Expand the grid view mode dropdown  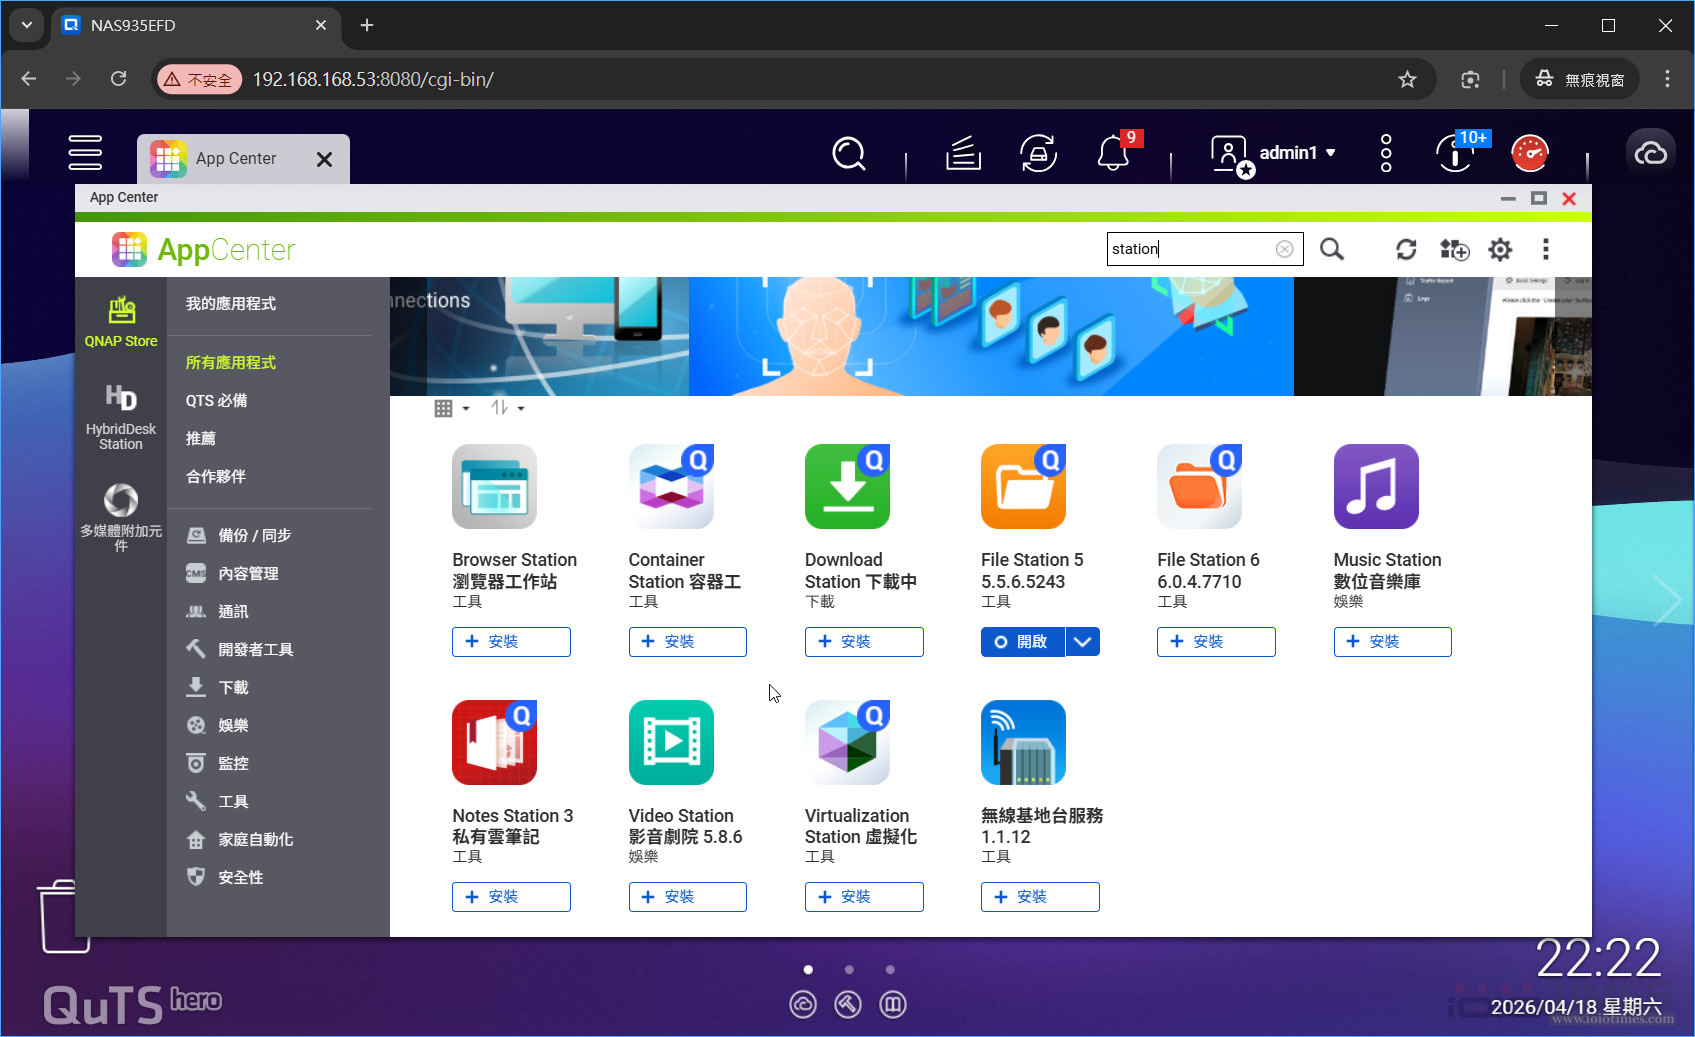pos(452,408)
